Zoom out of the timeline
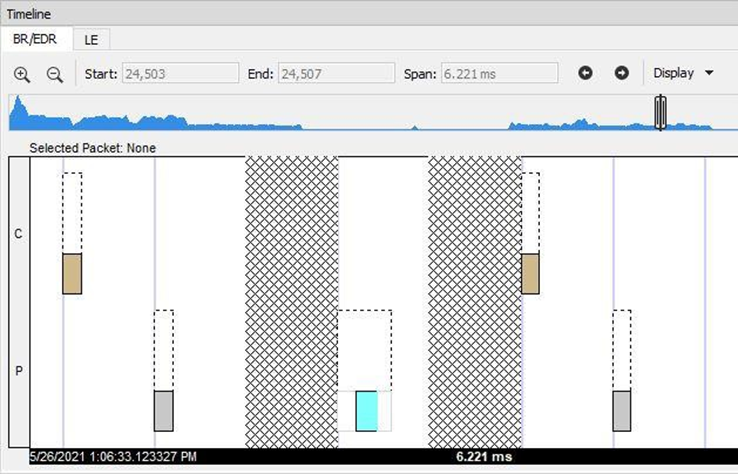 click(55, 74)
